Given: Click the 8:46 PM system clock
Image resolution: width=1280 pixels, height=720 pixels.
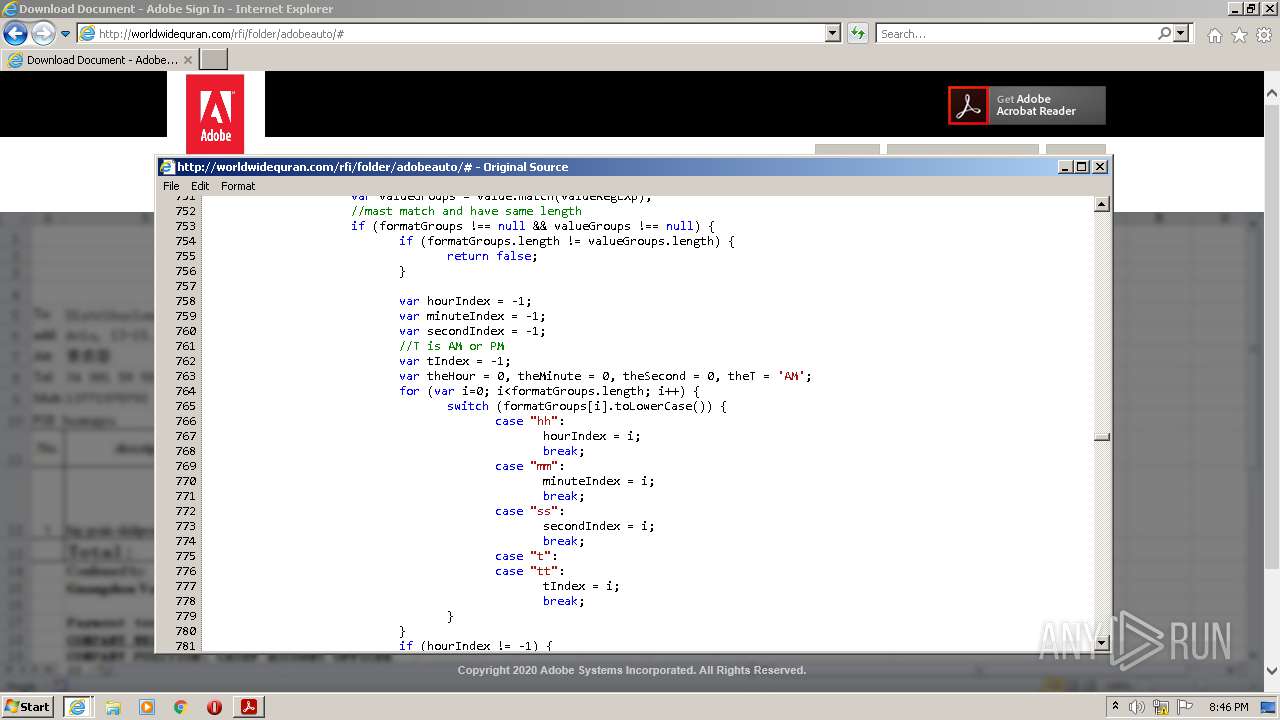Looking at the screenshot, I should click(1228, 707).
